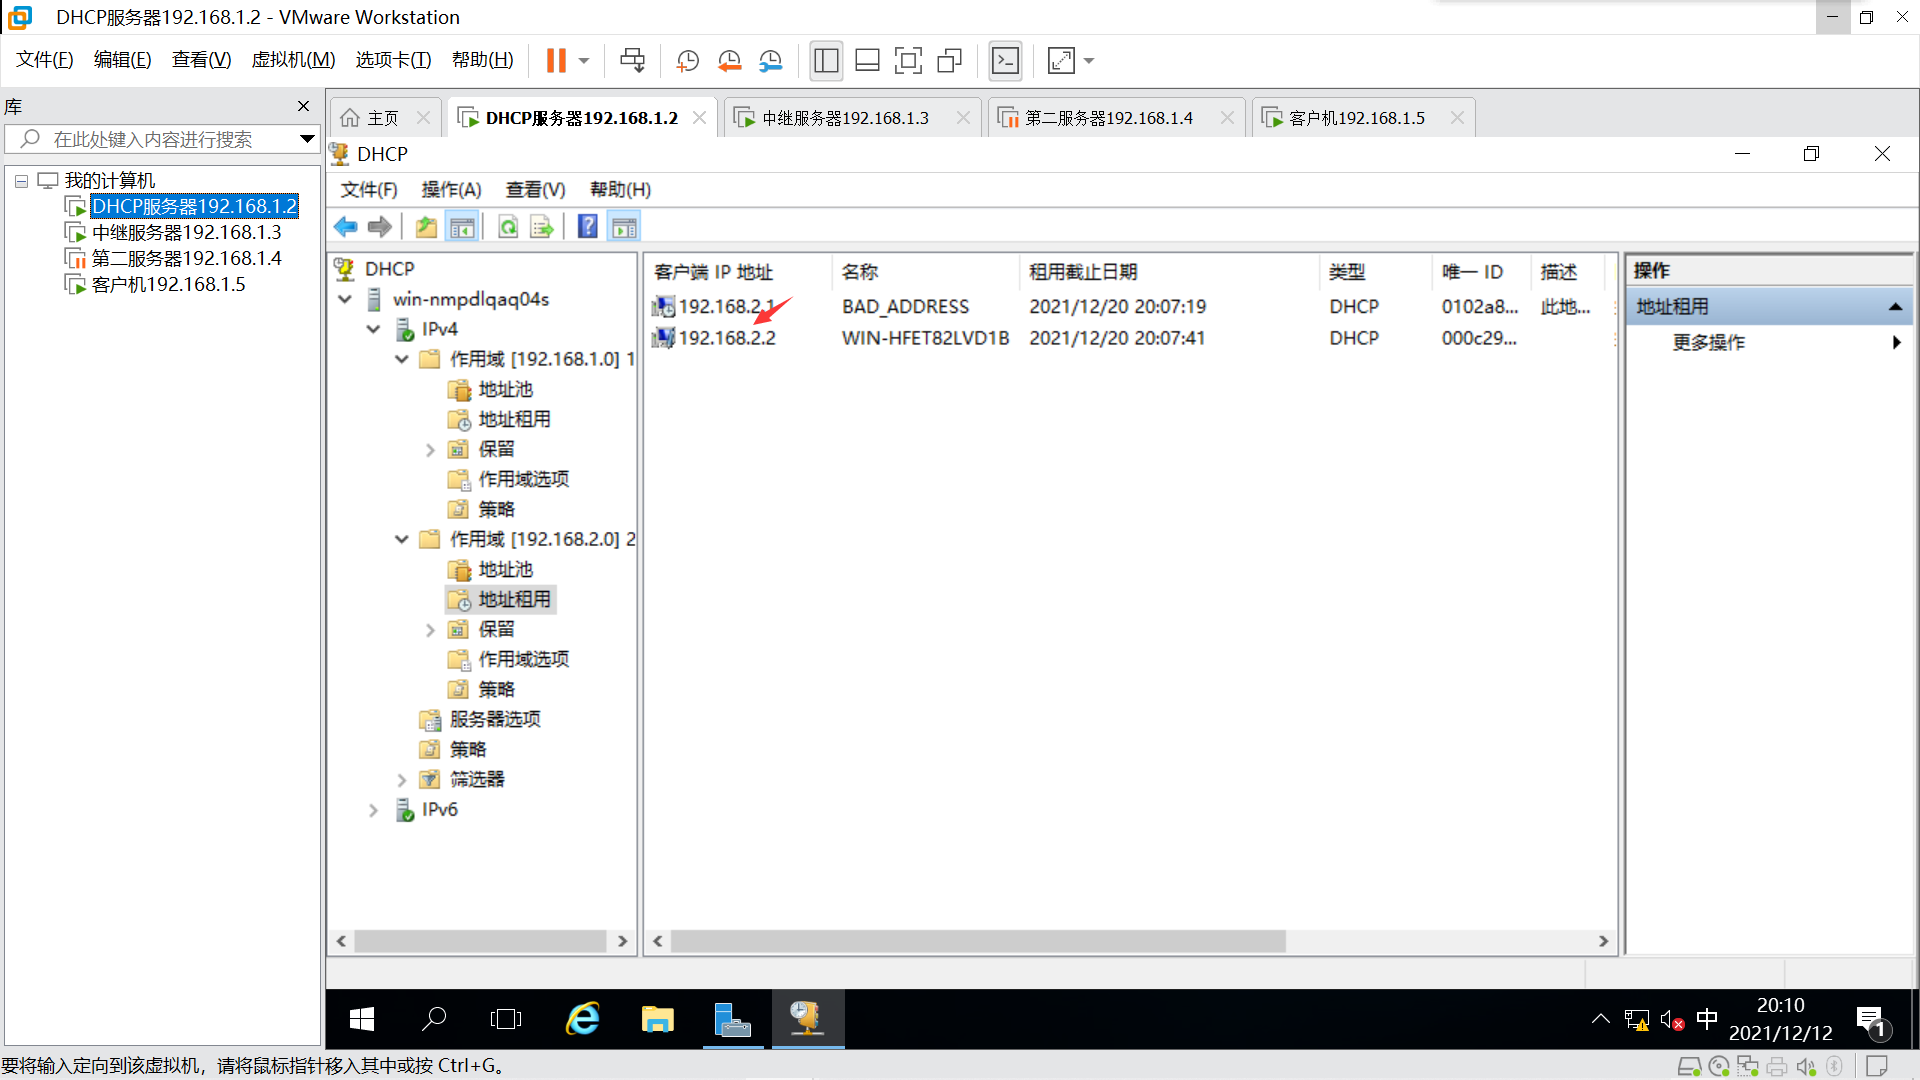Image resolution: width=1920 pixels, height=1080 pixels.
Task: Open Internet Explorer from the taskbar
Action: click(583, 1019)
